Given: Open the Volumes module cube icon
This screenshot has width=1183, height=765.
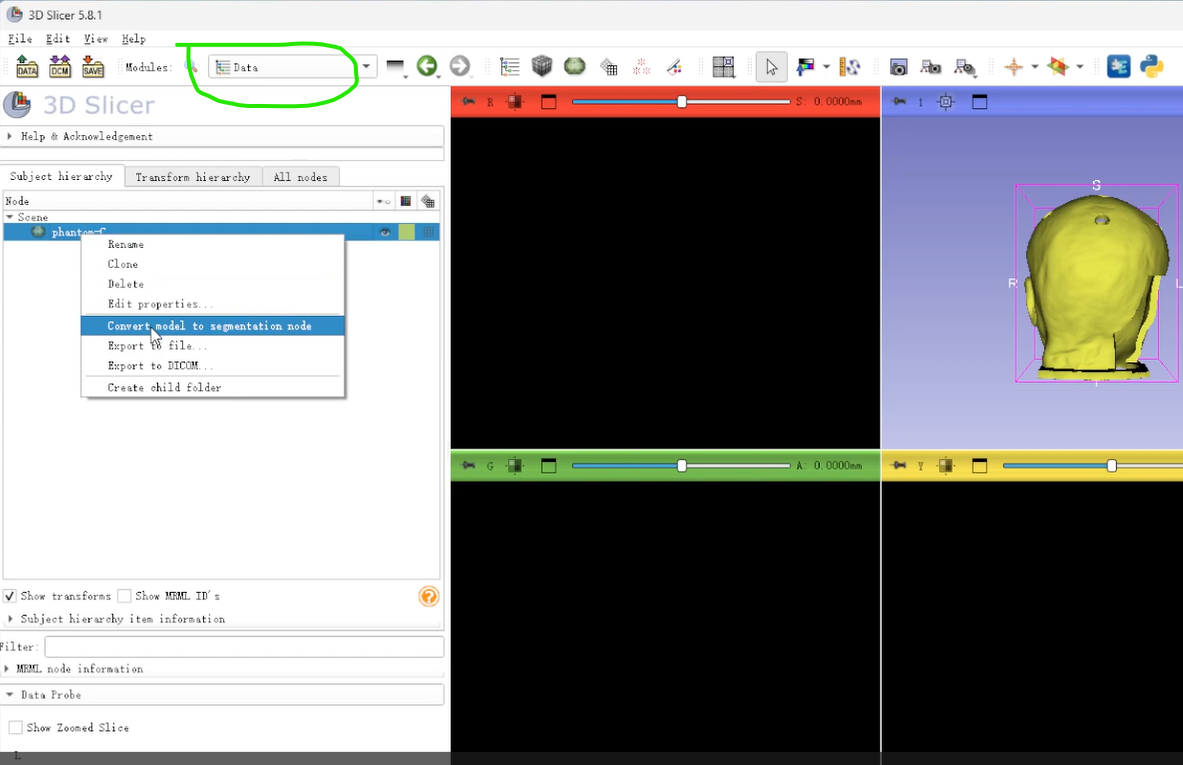Looking at the screenshot, I should point(542,66).
